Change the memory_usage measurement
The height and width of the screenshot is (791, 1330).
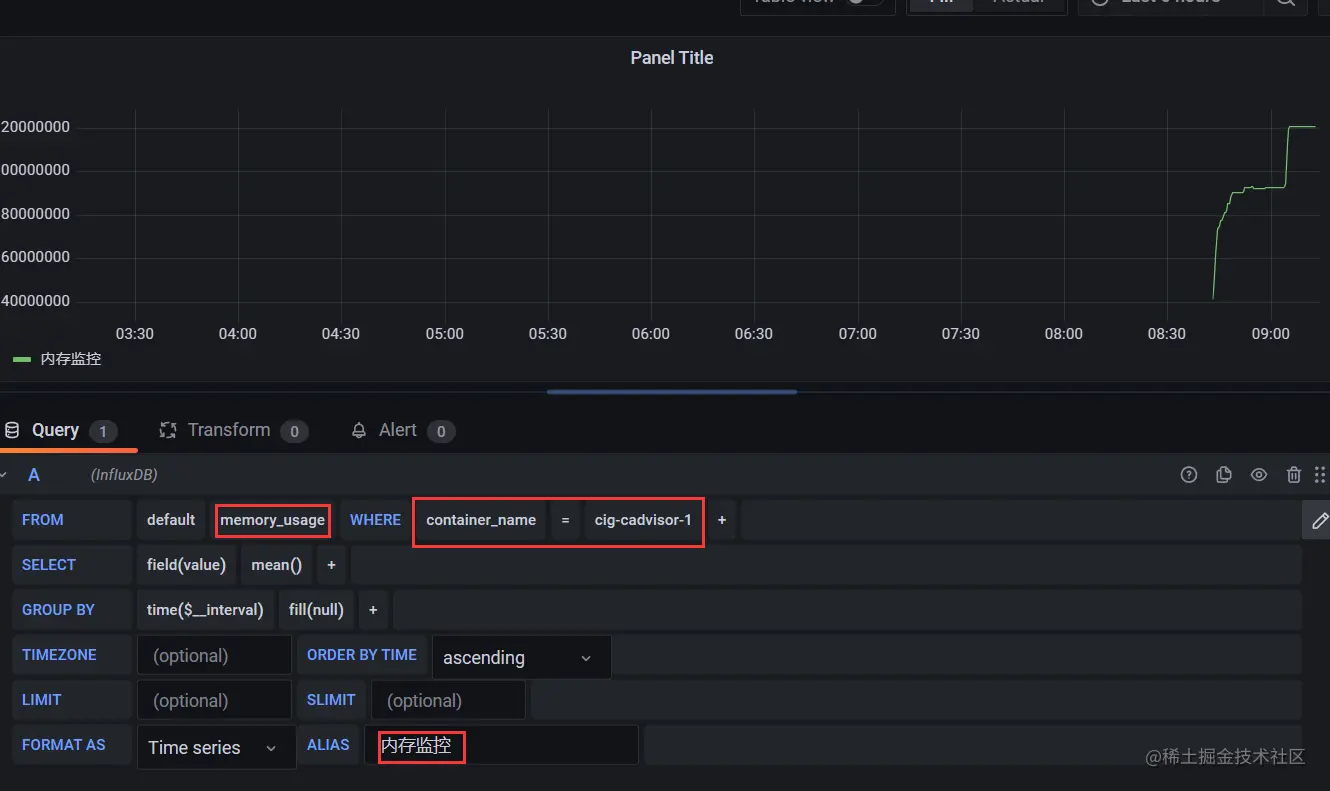[x=272, y=520]
